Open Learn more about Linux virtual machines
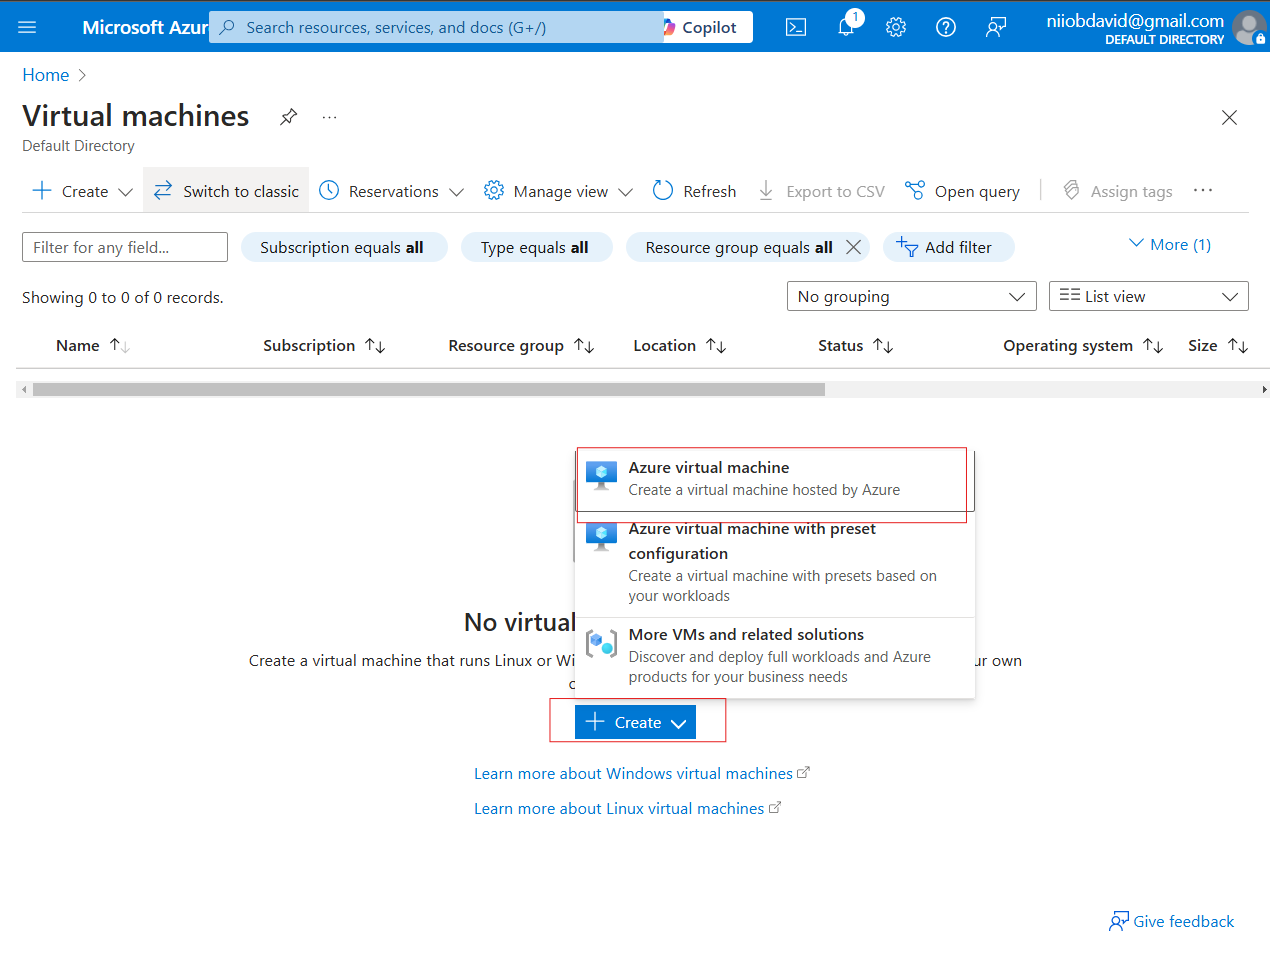1270x957 pixels. 627,808
